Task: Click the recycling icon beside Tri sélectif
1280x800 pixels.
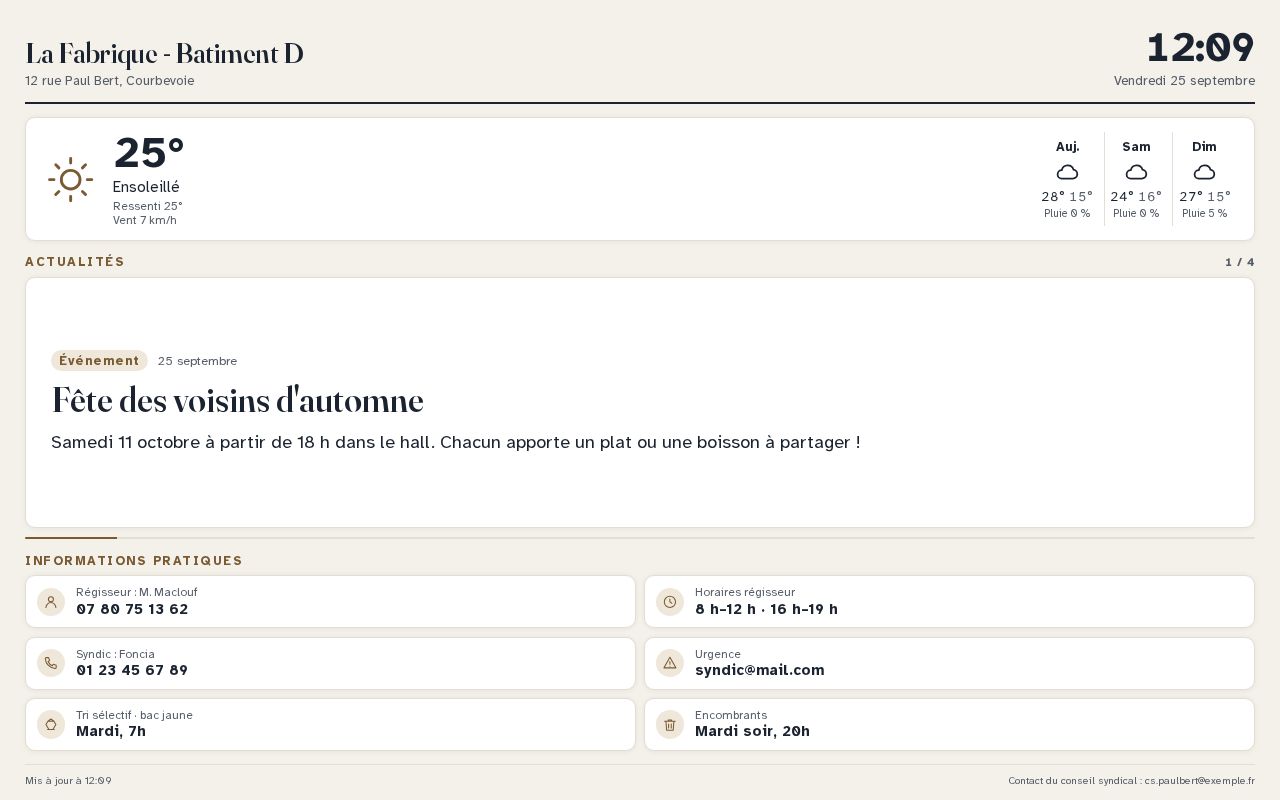Action: coord(51,724)
